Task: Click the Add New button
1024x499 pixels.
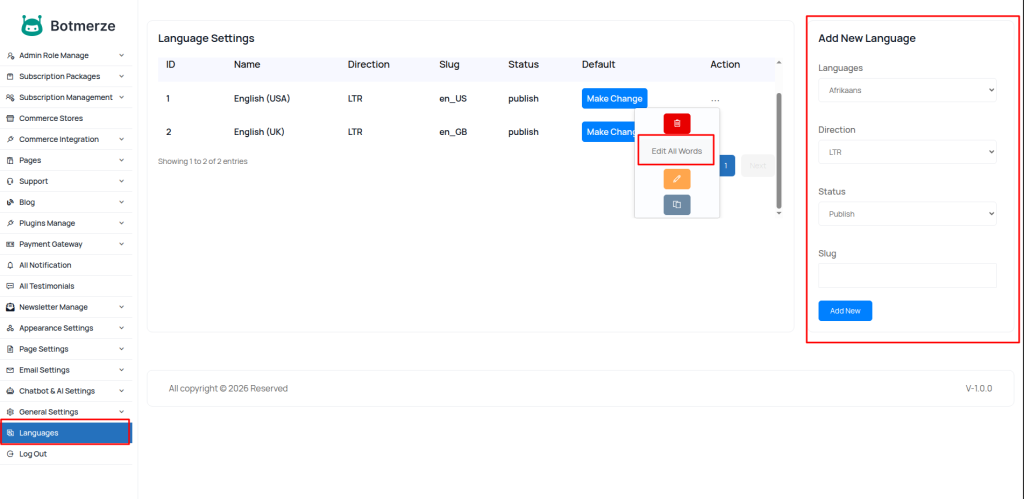Action: (x=845, y=311)
